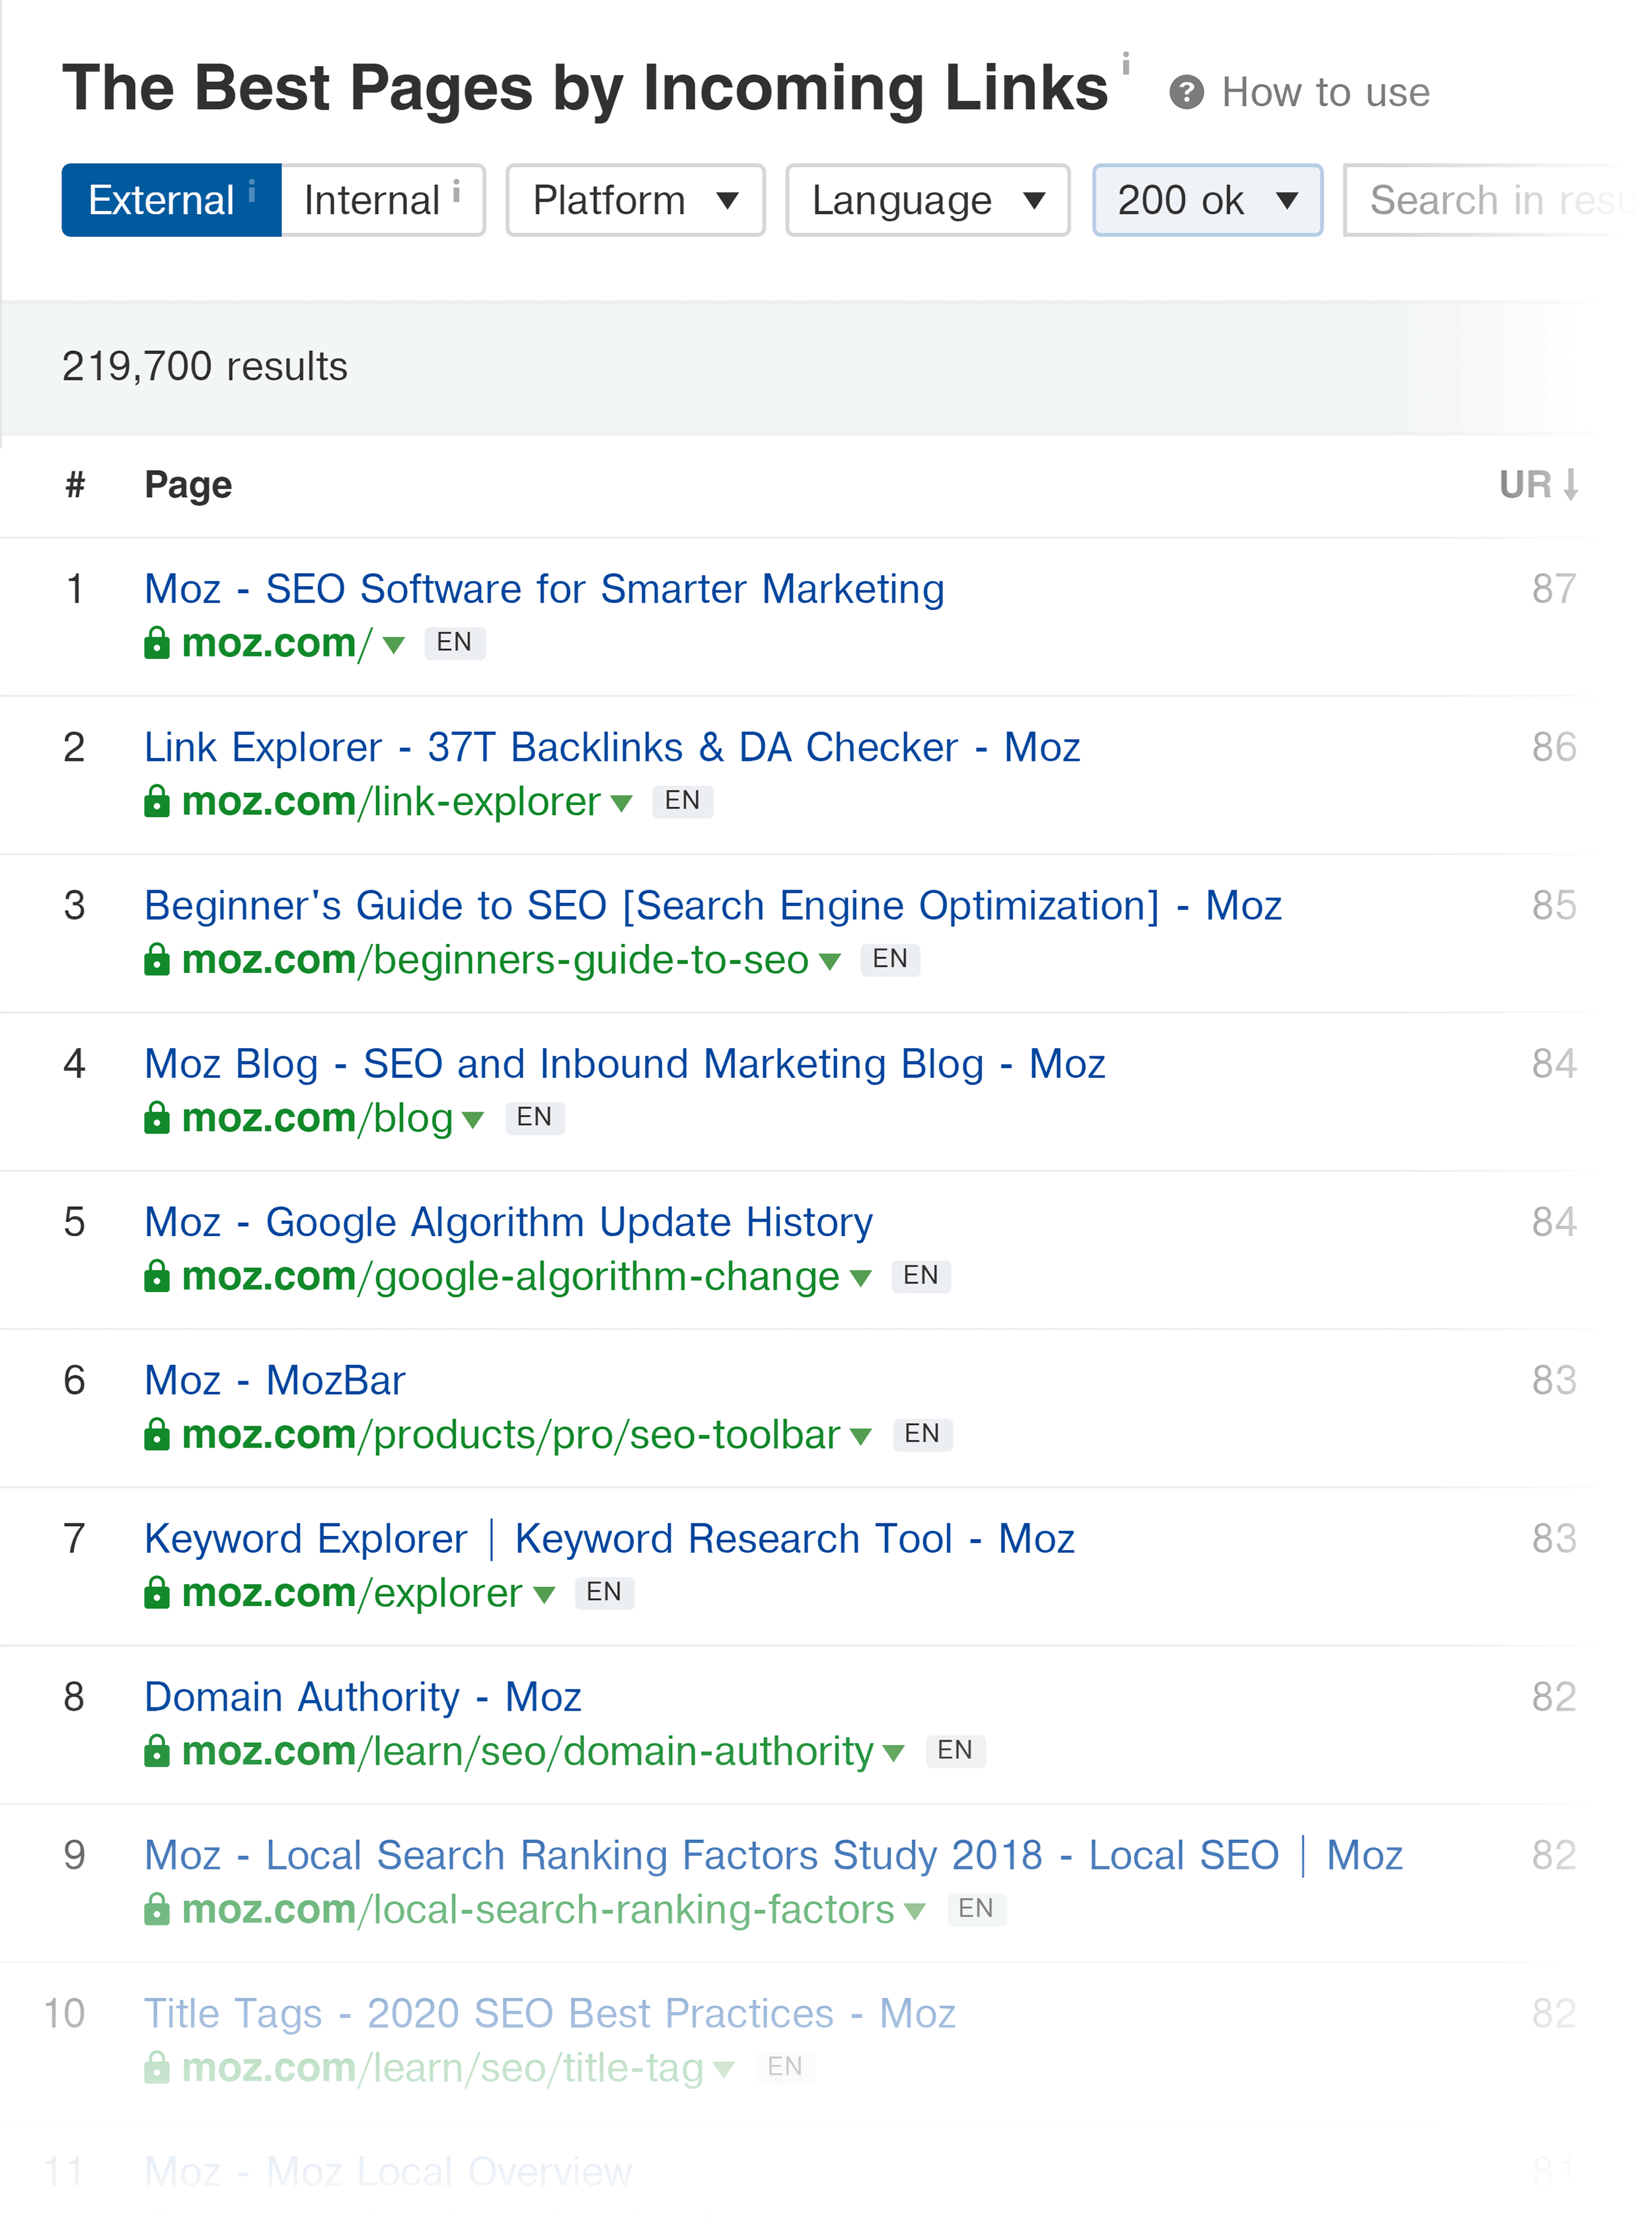The image size is (1652, 2238).
Task: Expand the arrow next to moz.com/link-explorer
Action: (x=621, y=803)
